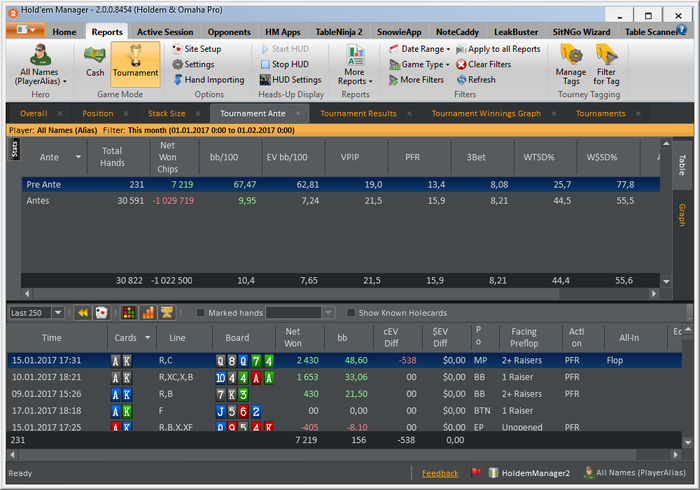Image resolution: width=700 pixels, height=490 pixels.
Task: Apply filters to all reports
Action: [498, 49]
